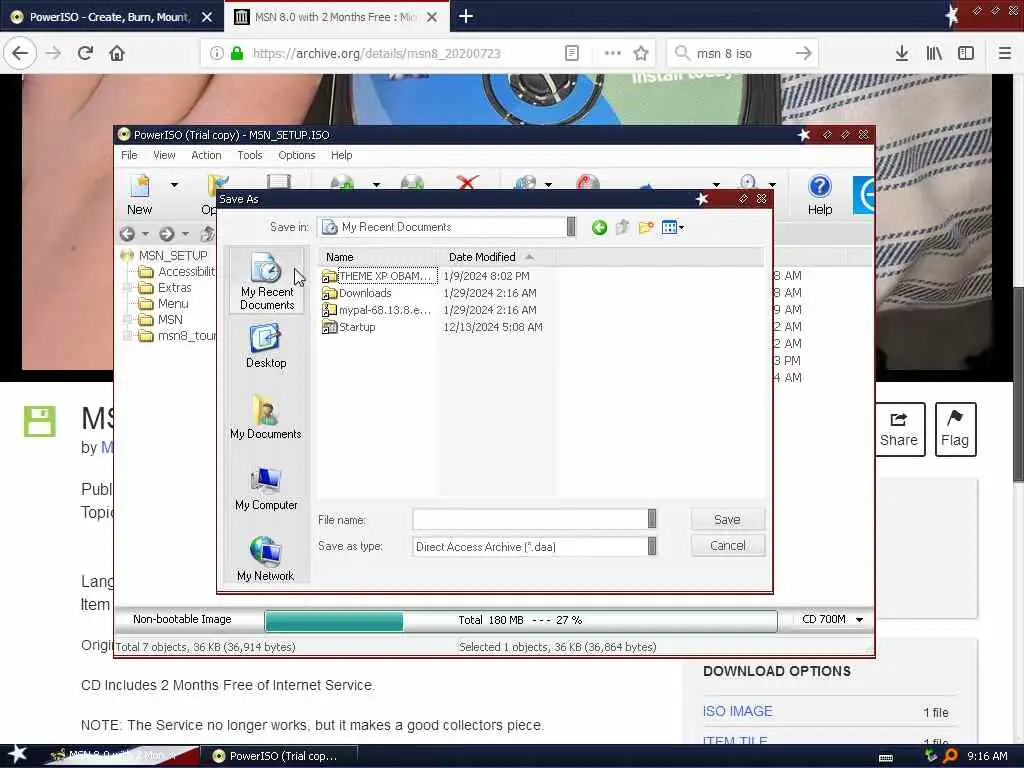Open the browser hamburger menu
This screenshot has width=1024, height=768.
pyautogui.click(x=1005, y=53)
